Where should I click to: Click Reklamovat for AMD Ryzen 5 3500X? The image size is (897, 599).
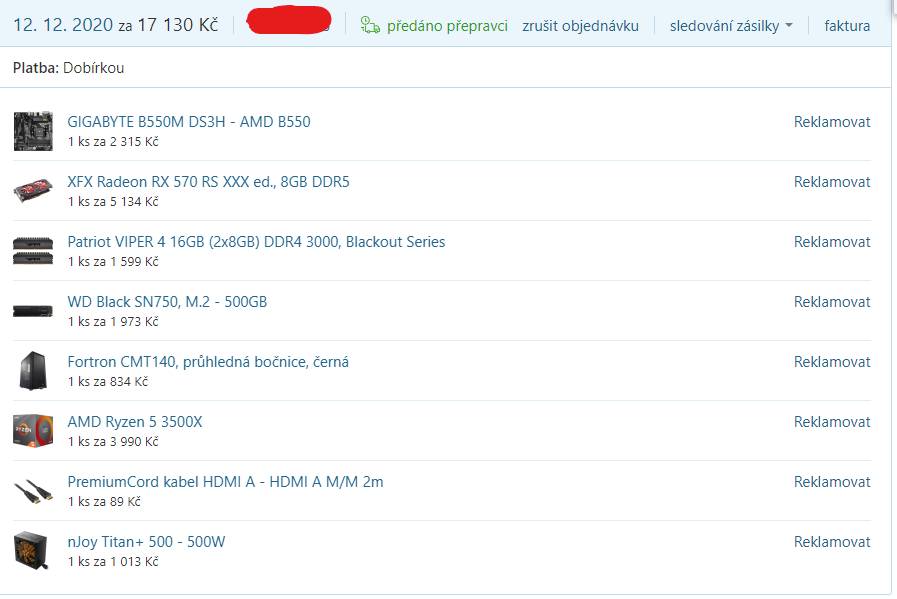pos(832,422)
